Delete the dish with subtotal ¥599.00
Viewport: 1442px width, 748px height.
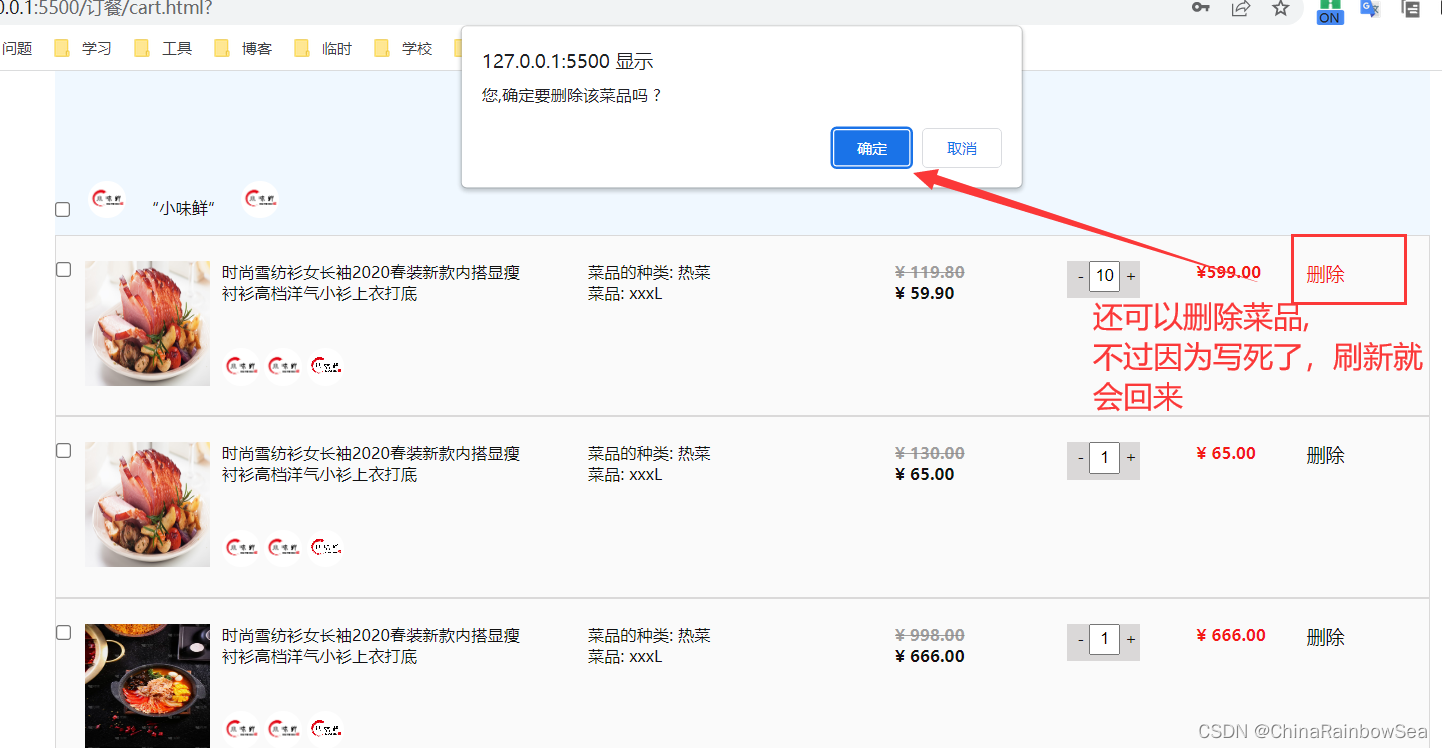tap(1325, 274)
